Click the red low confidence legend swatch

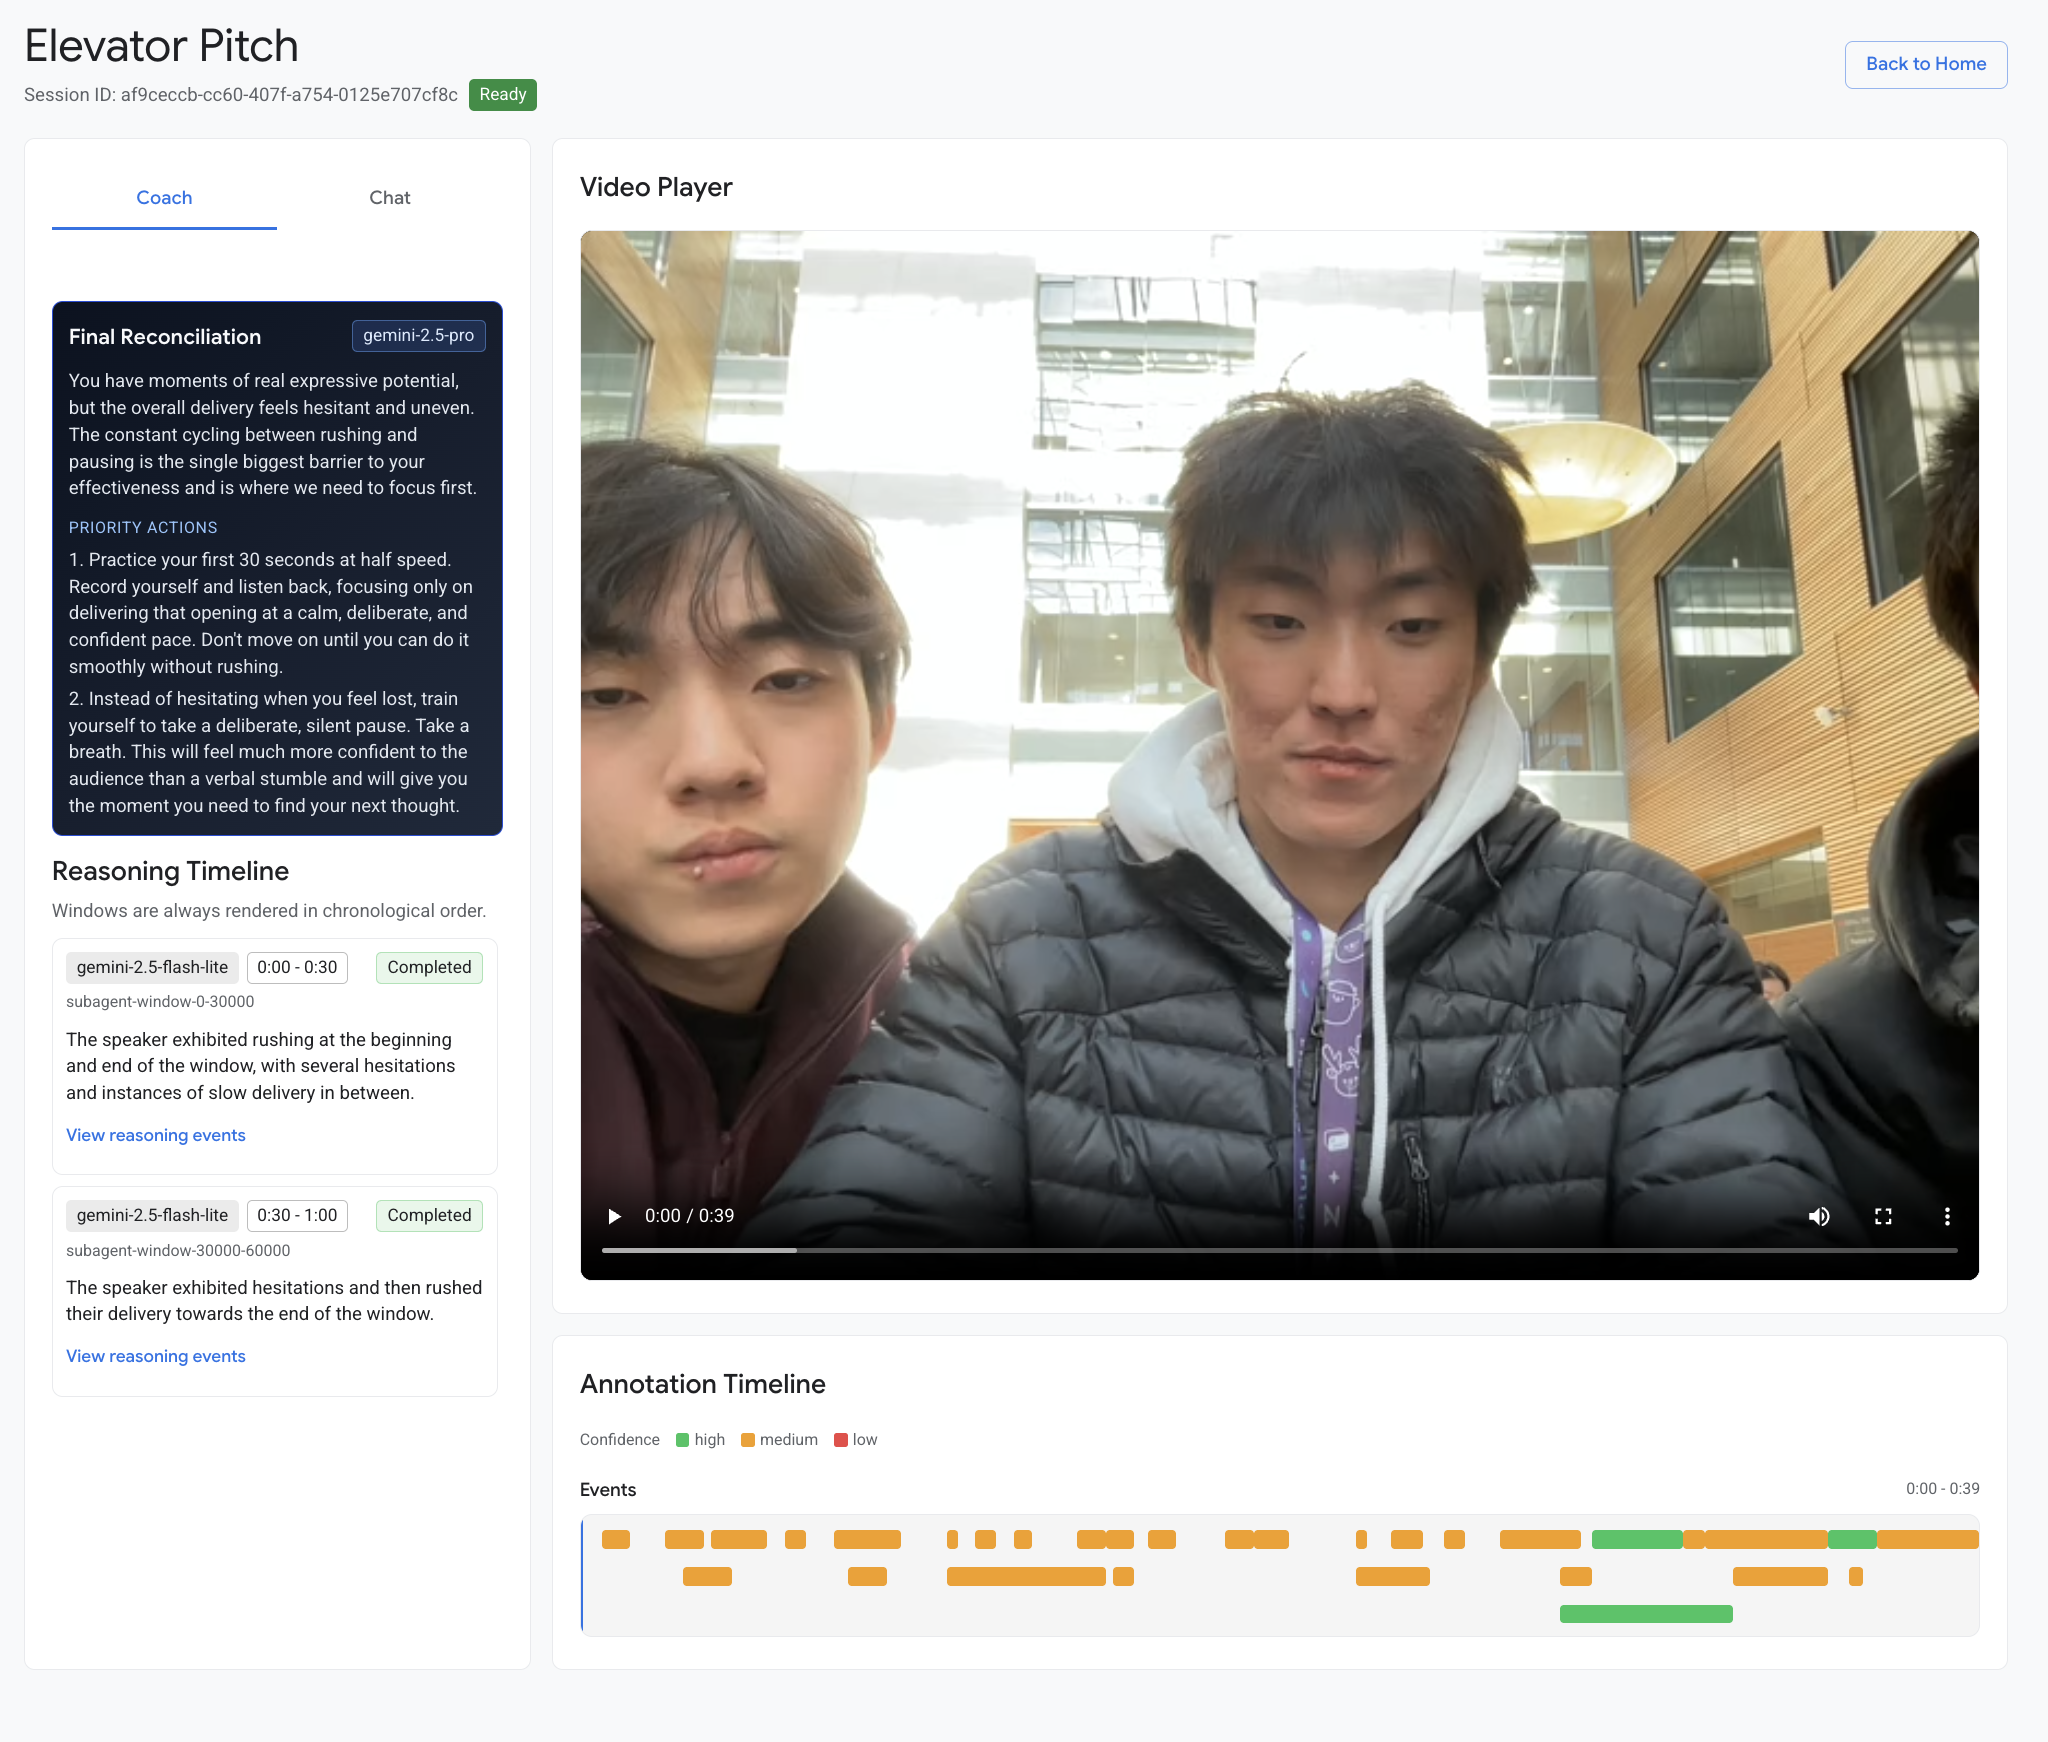click(x=841, y=1440)
